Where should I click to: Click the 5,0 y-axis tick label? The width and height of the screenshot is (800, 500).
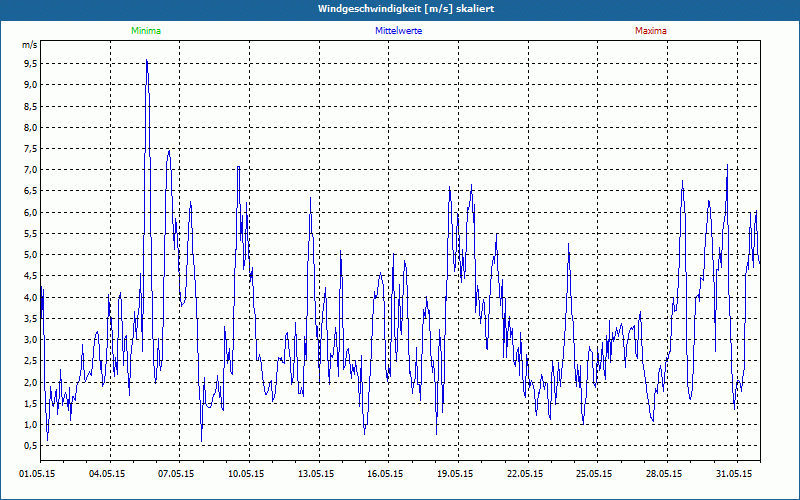30,255
